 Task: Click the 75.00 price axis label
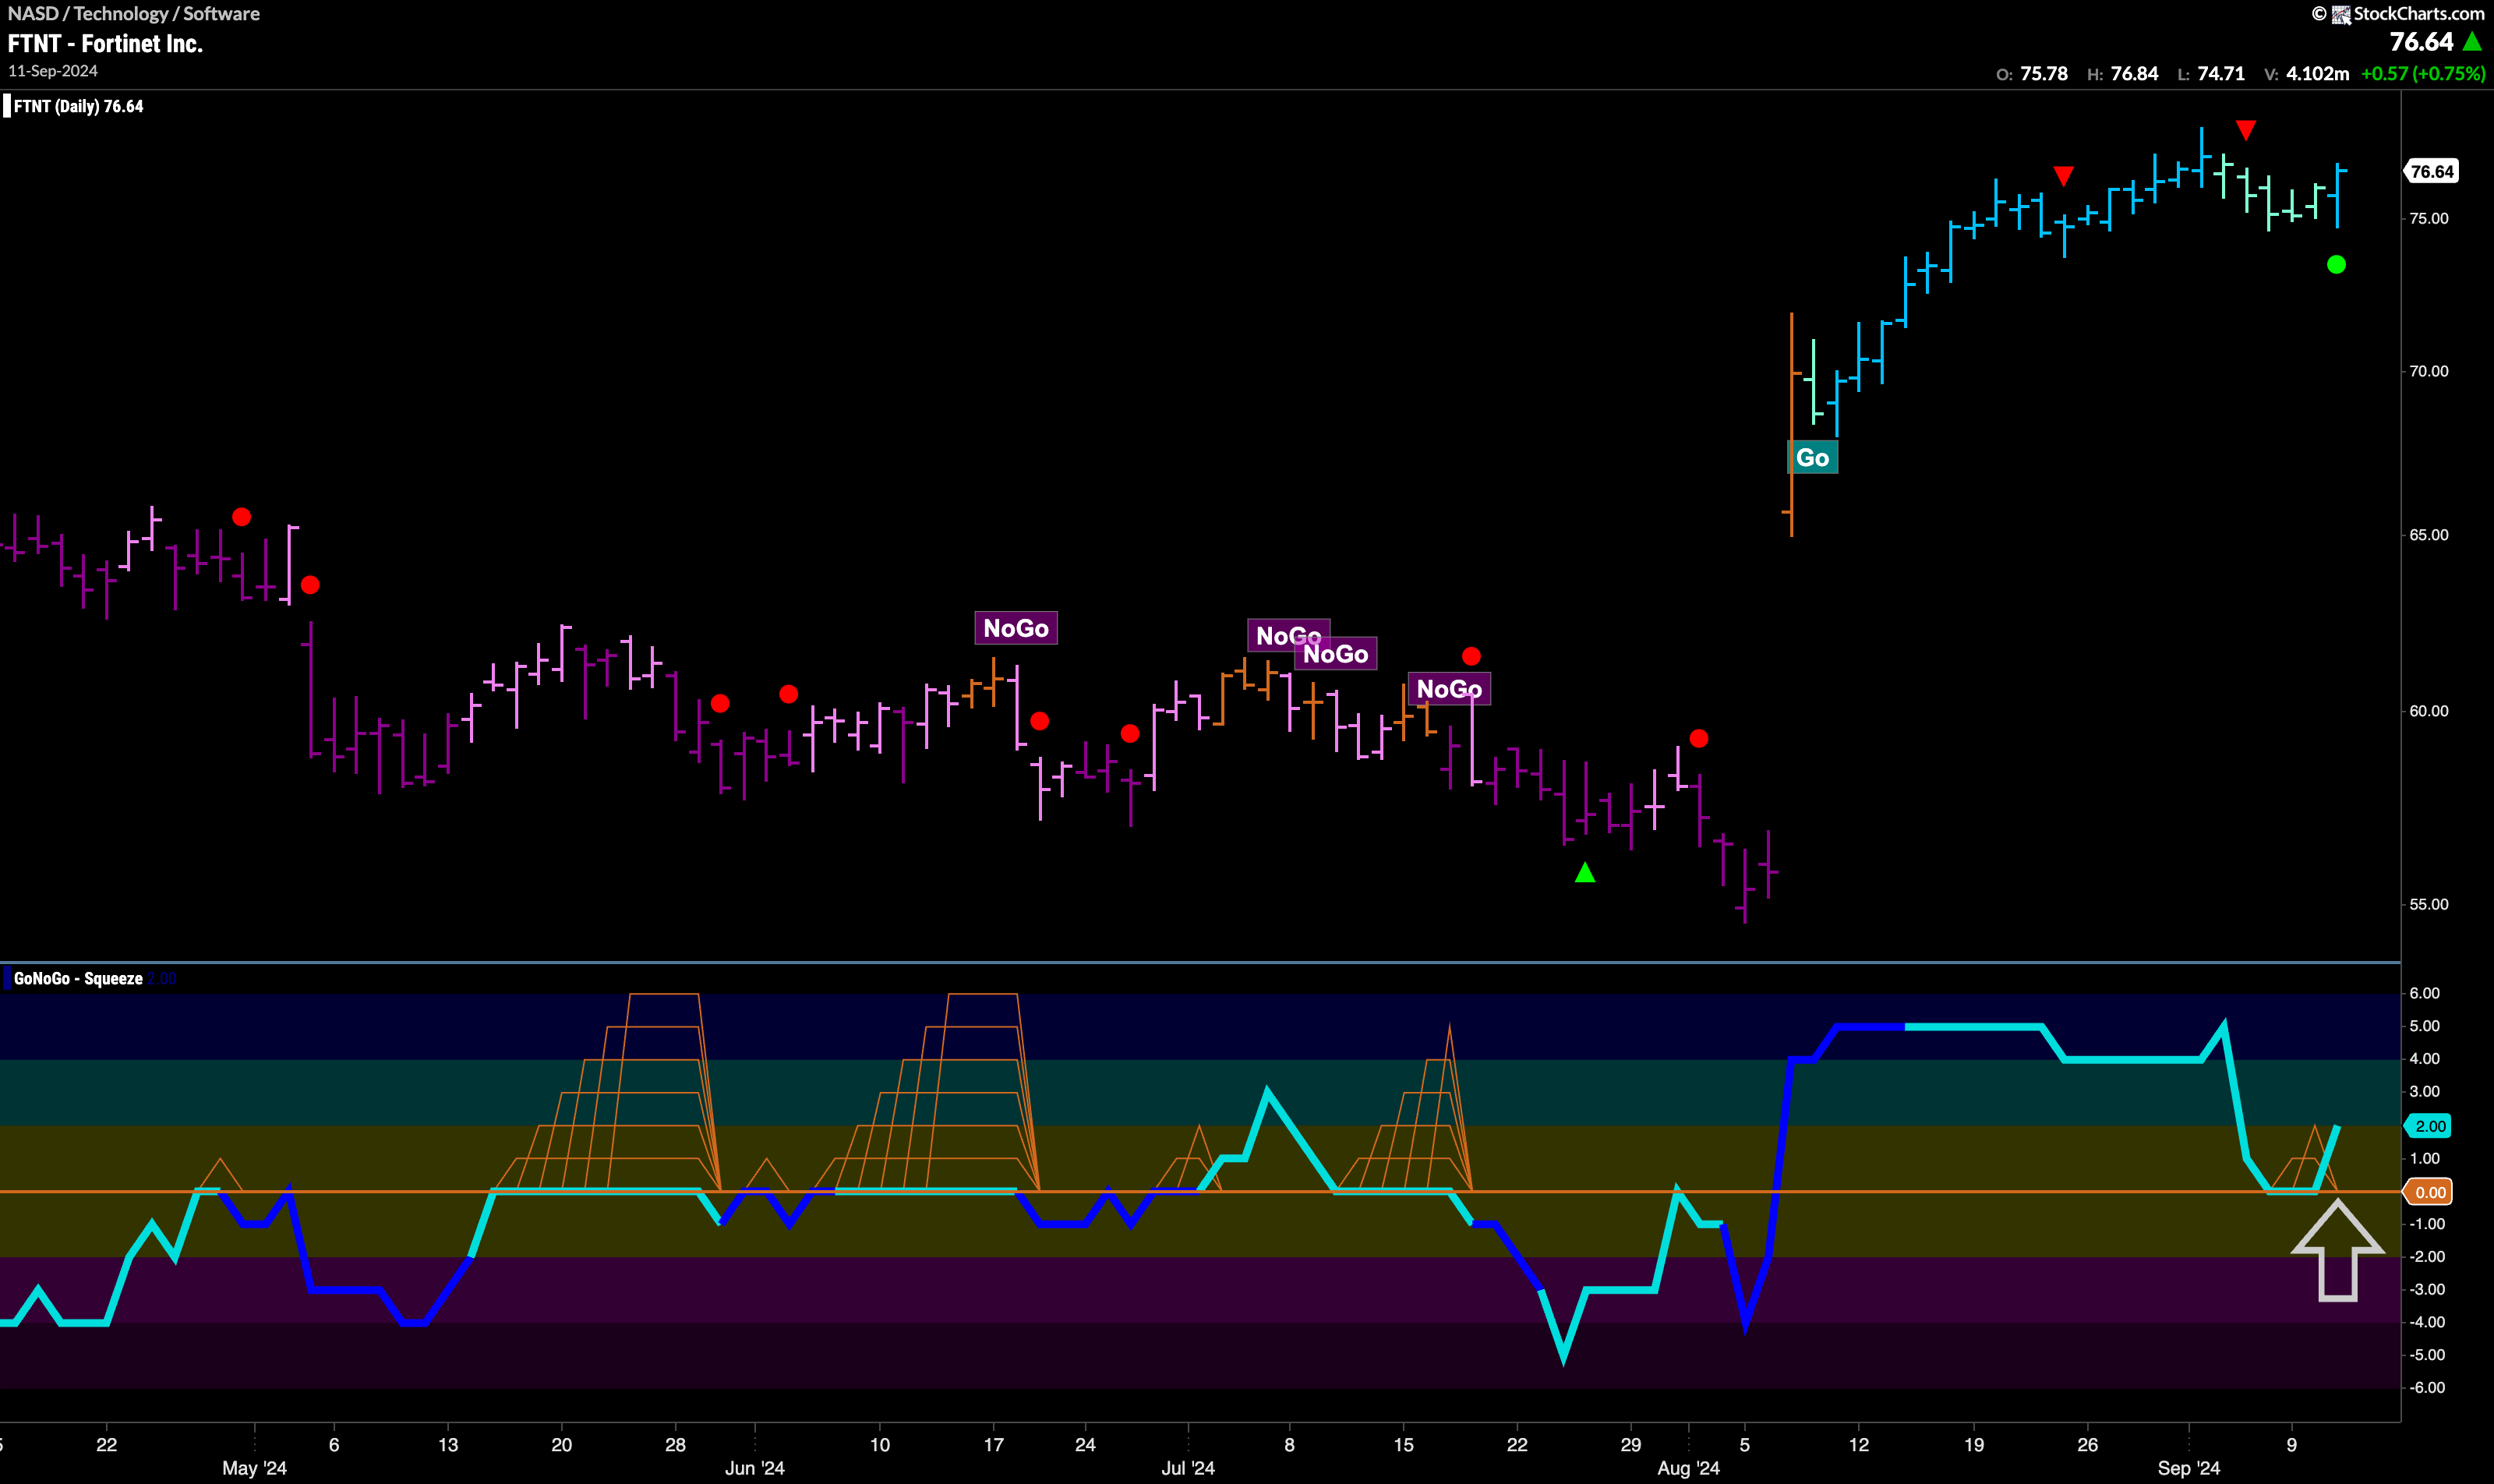(2429, 219)
